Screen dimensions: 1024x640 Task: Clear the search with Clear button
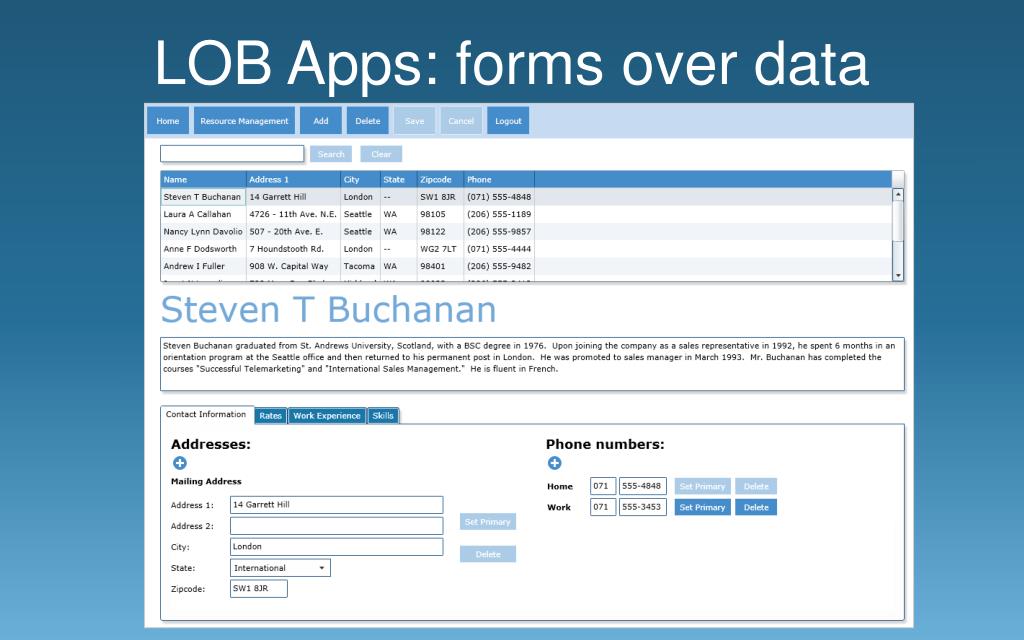click(x=381, y=154)
